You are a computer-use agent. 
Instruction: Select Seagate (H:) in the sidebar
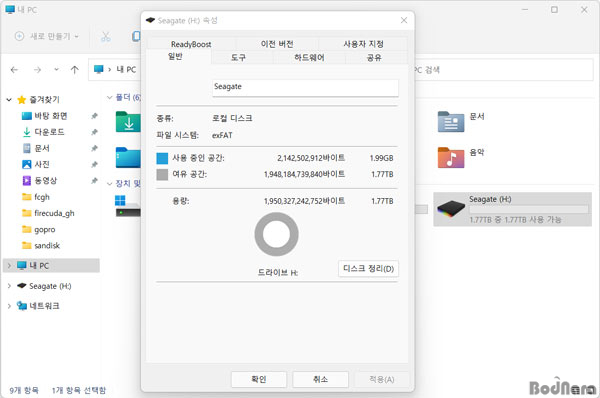coord(50,286)
